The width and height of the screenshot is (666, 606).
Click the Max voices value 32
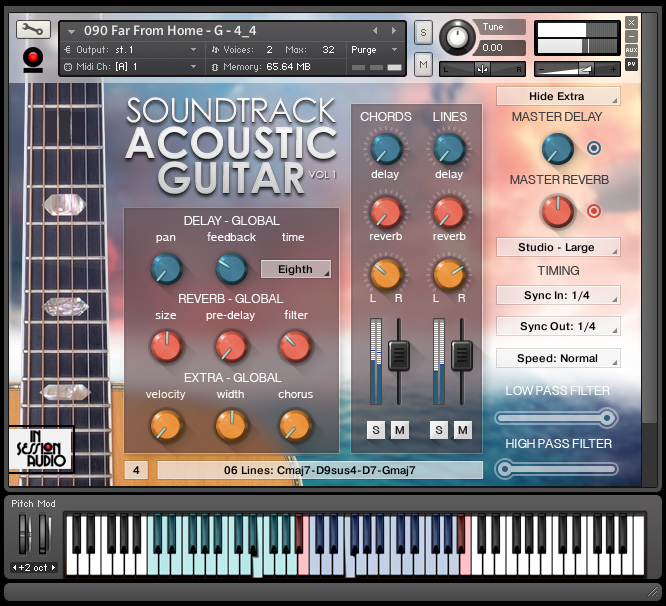(328, 50)
